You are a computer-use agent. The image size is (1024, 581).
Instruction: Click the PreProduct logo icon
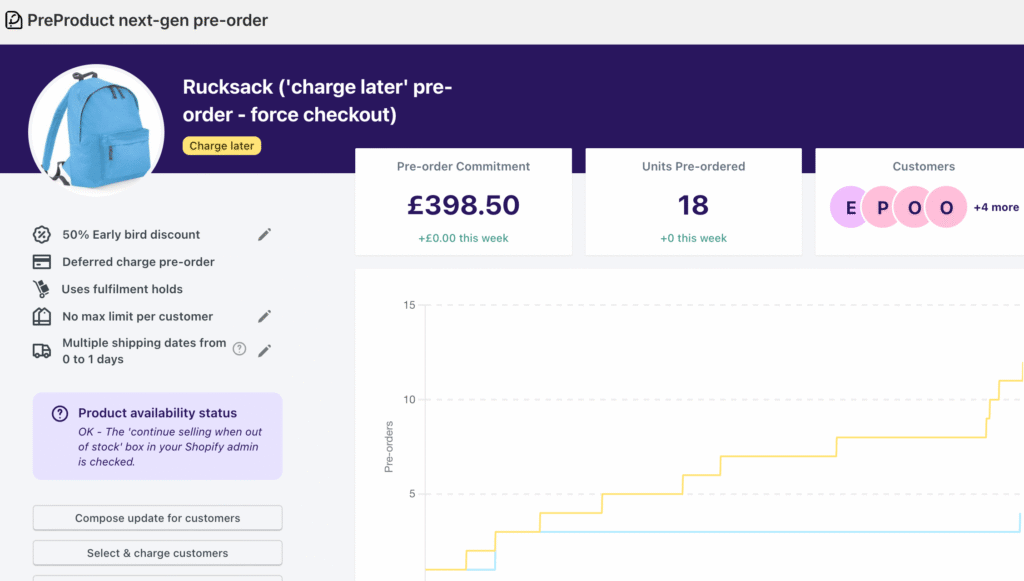click(14, 20)
